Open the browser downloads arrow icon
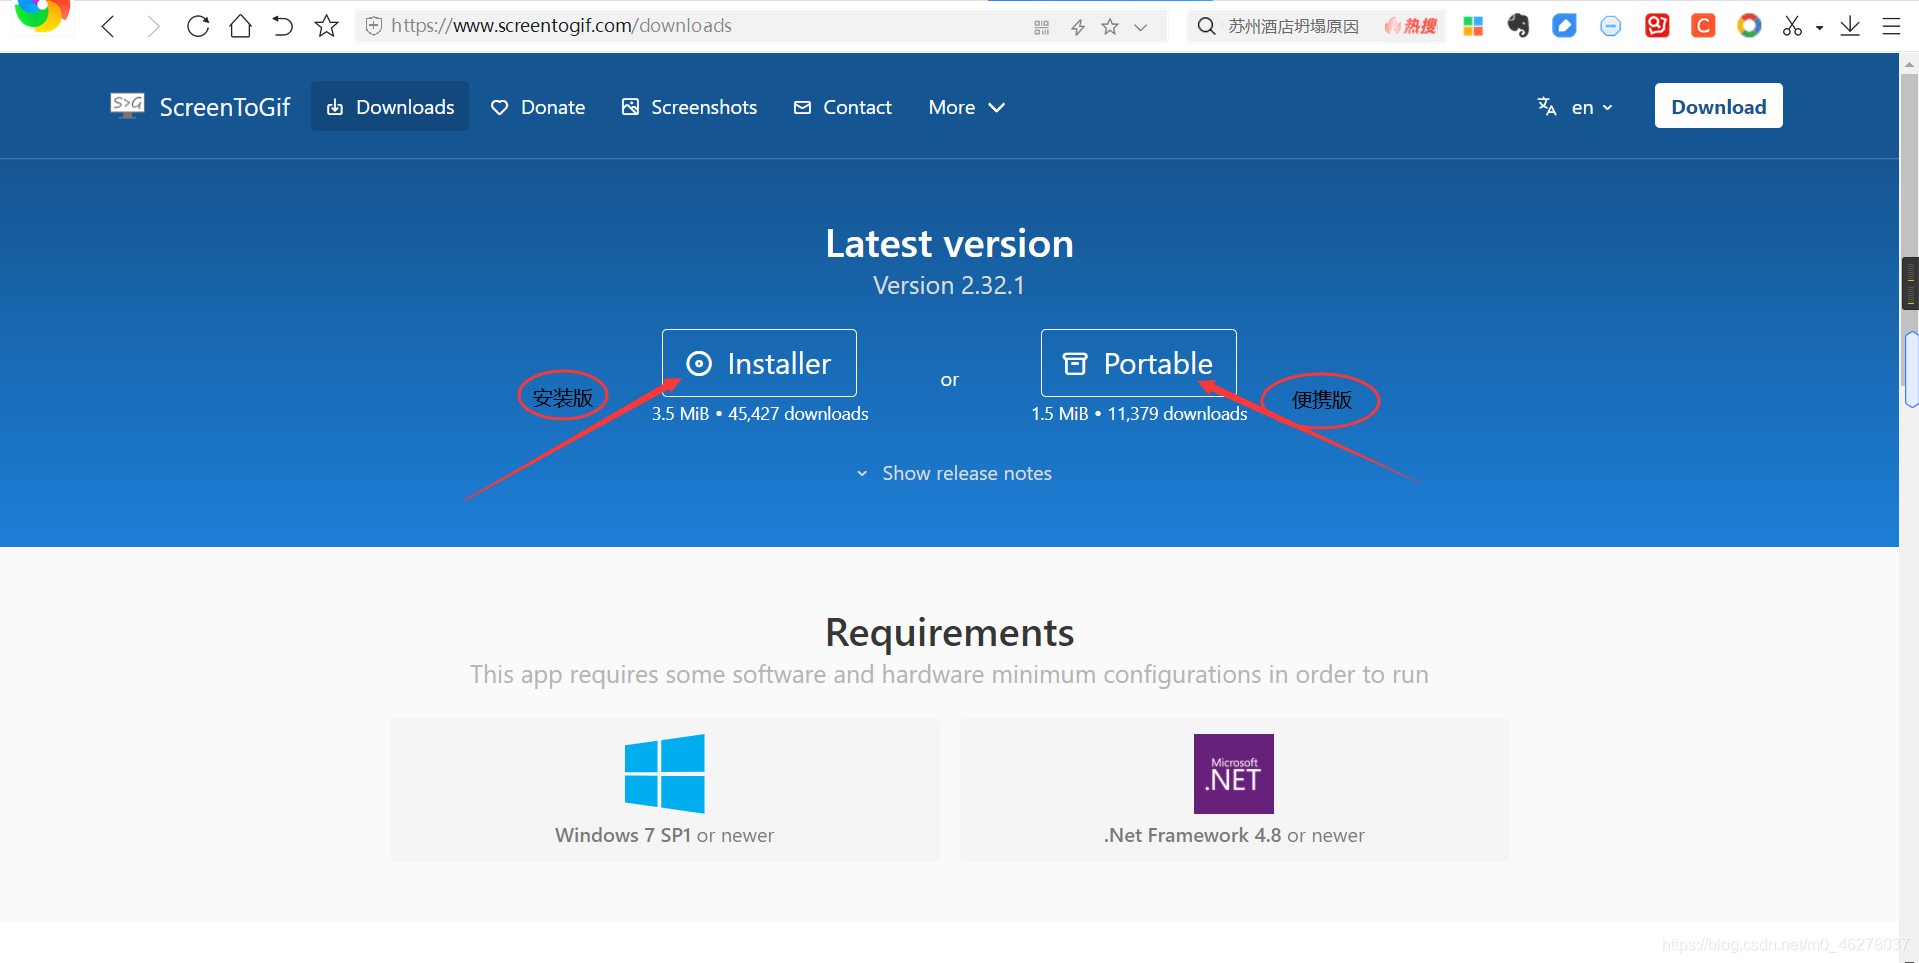The width and height of the screenshot is (1919, 963). (1850, 26)
